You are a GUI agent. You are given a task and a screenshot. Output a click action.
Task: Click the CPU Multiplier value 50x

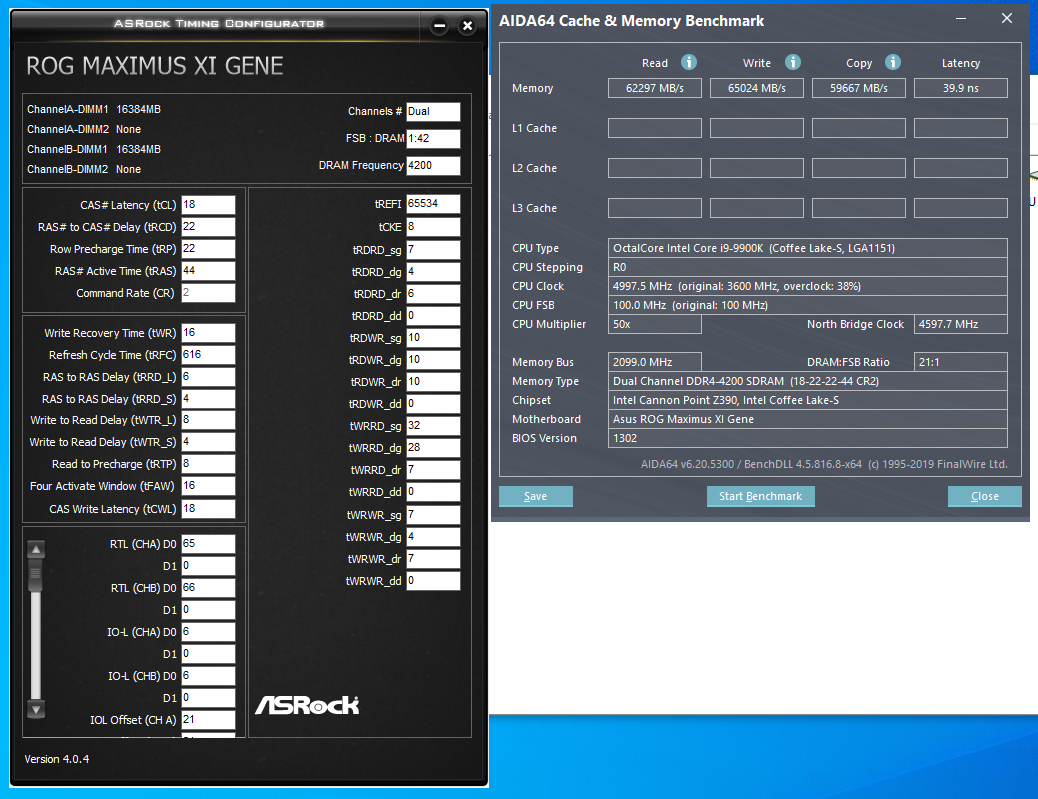pos(655,324)
